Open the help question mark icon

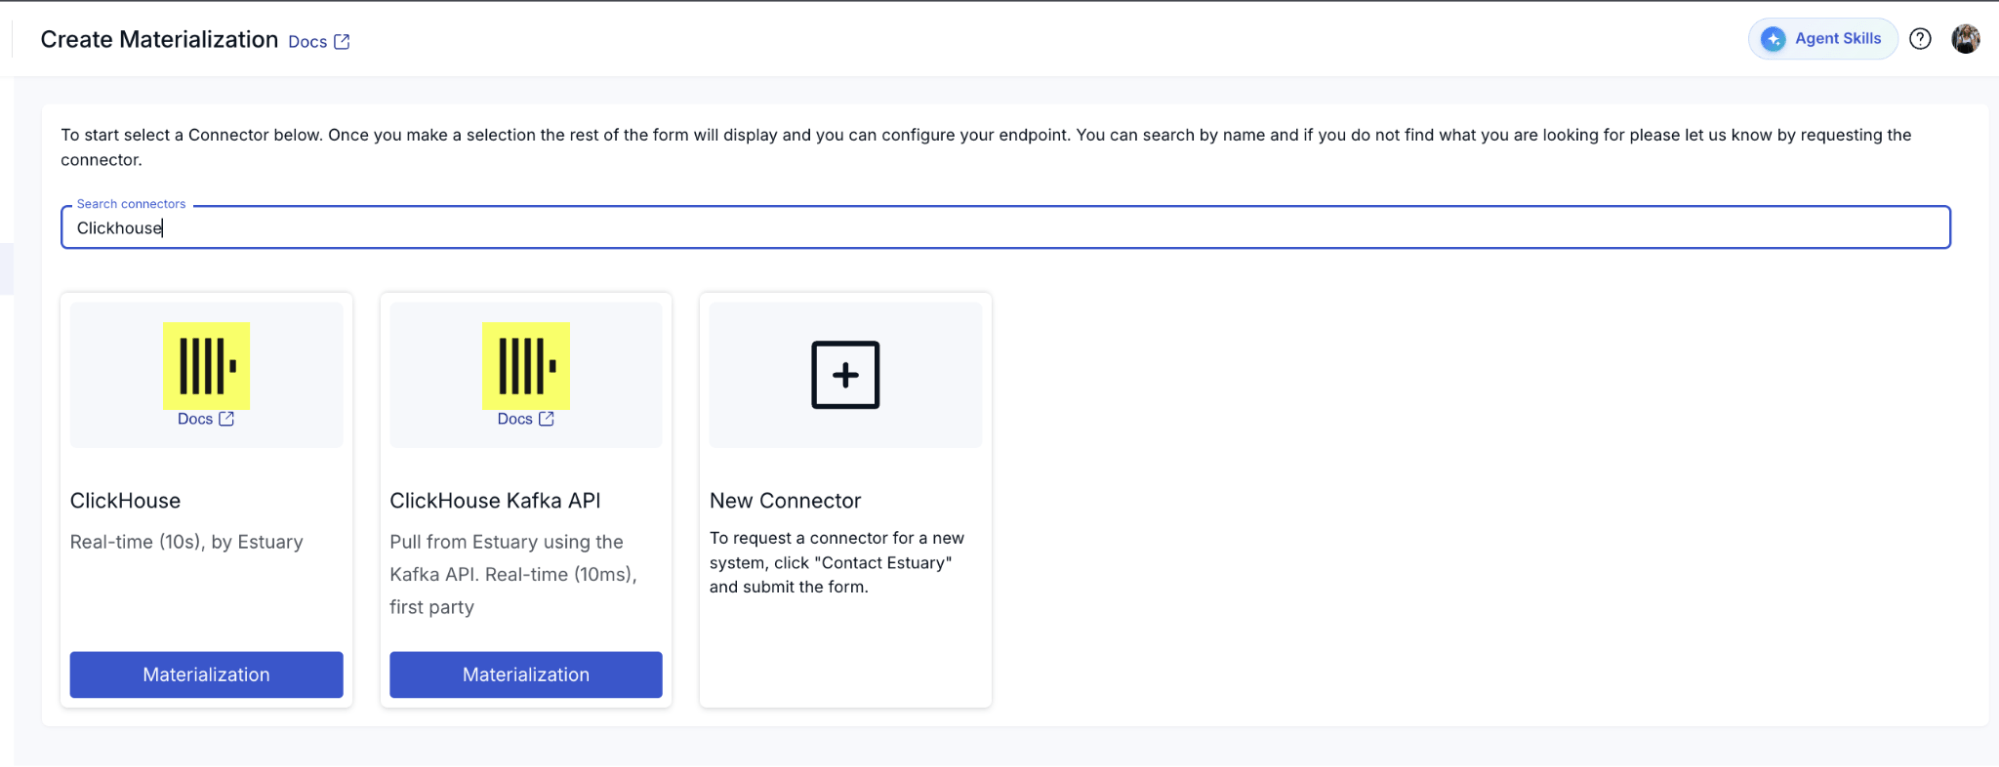(1920, 39)
